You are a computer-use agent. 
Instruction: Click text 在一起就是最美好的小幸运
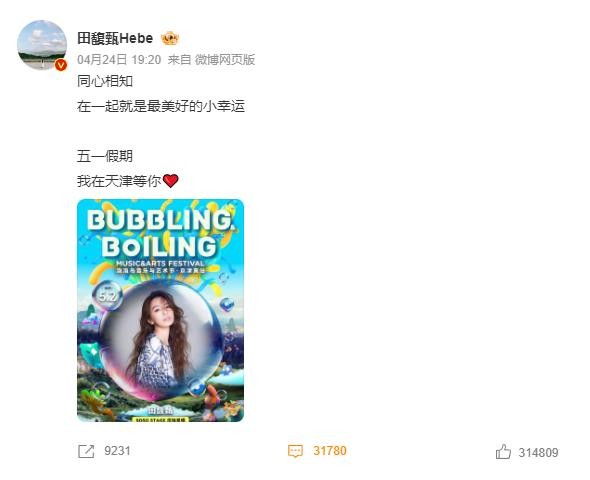click(x=161, y=106)
